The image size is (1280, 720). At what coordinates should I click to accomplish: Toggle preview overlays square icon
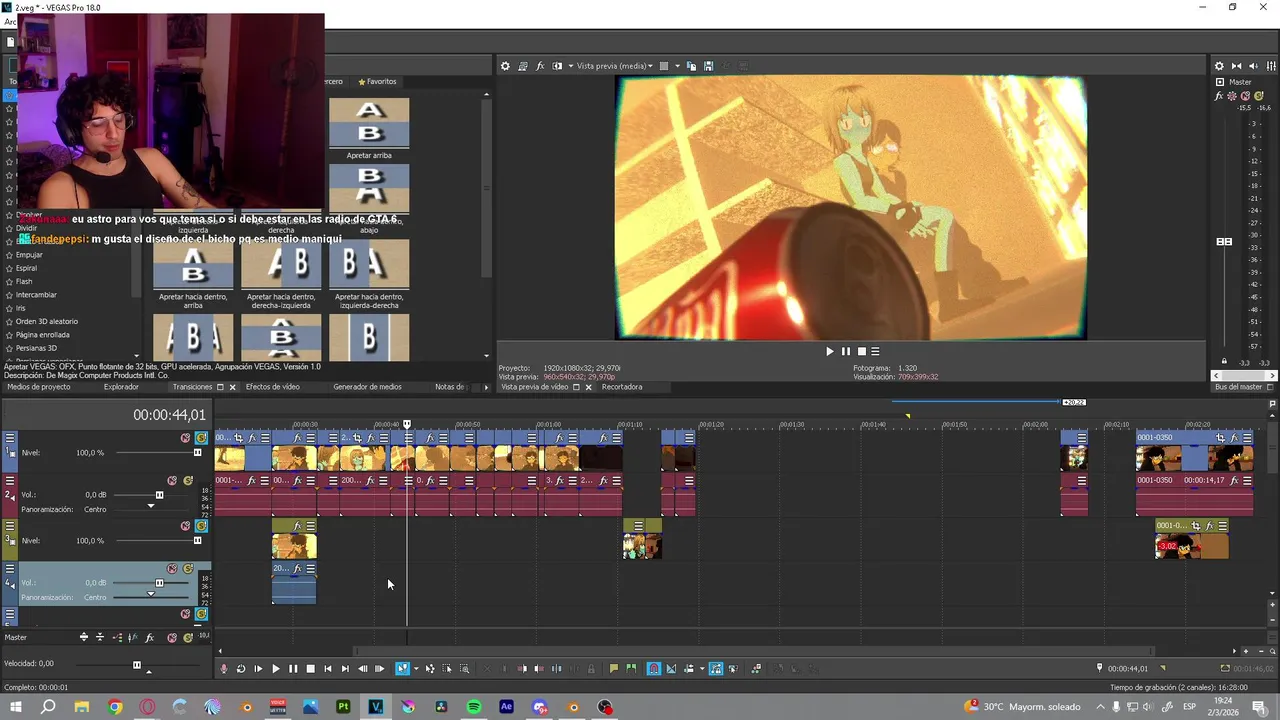click(x=663, y=66)
